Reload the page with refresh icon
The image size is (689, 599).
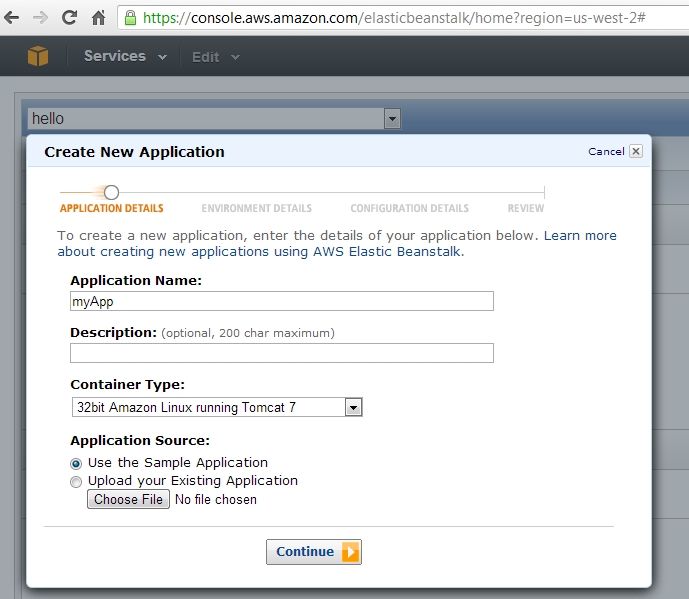[x=69, y=18]
